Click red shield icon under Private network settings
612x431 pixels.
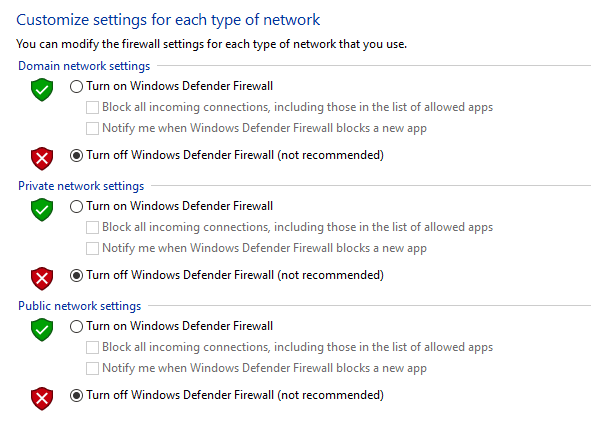click(x=41, y=277)
